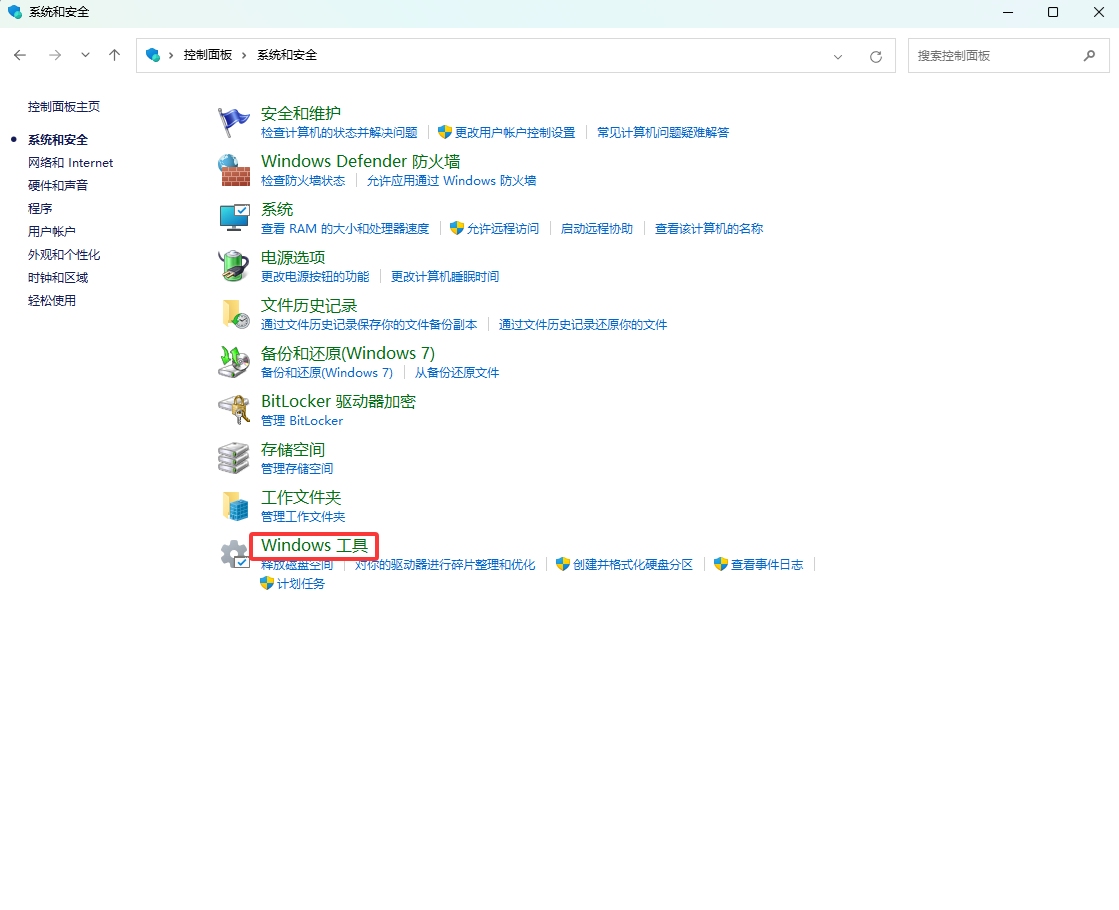Screen dimensions: 1119x910
Task: Click the window title bar app icon
Action: [x=15, y=12]
